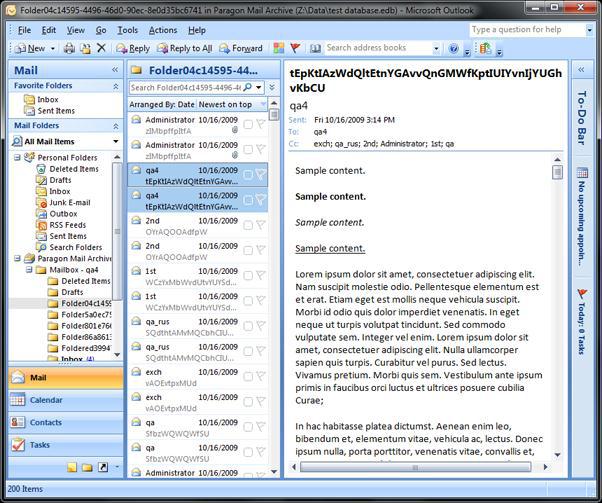Minimize the Navigation Pane with double chevron

pos(115,69)
